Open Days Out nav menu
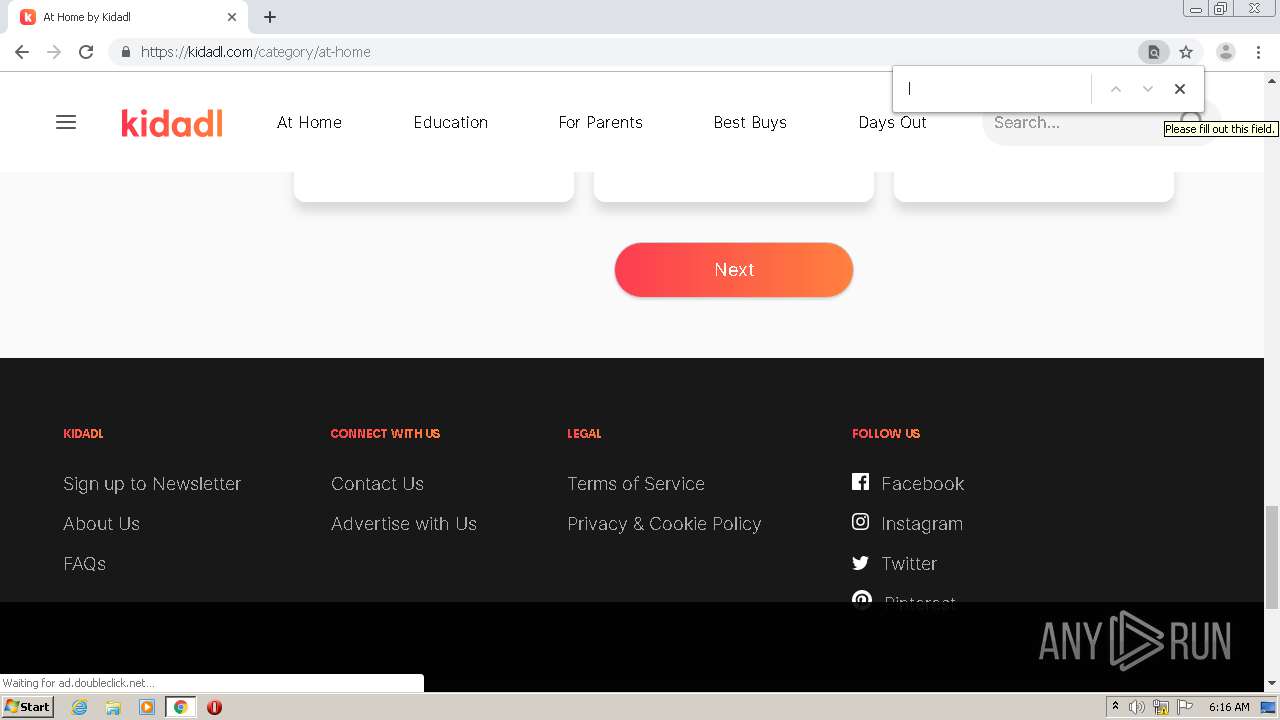This screenshot has height=720, width=1280. (x=892, y=122)
